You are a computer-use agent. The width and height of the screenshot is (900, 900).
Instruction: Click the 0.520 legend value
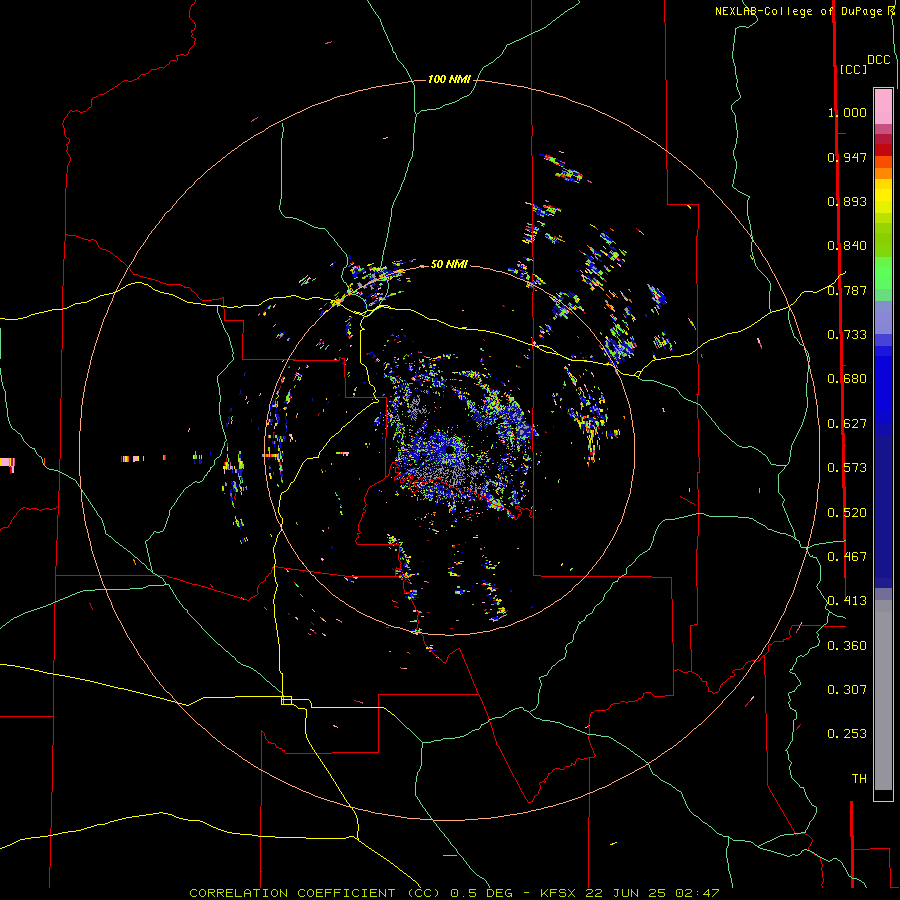pyautogui.click(x=847, y=513)
